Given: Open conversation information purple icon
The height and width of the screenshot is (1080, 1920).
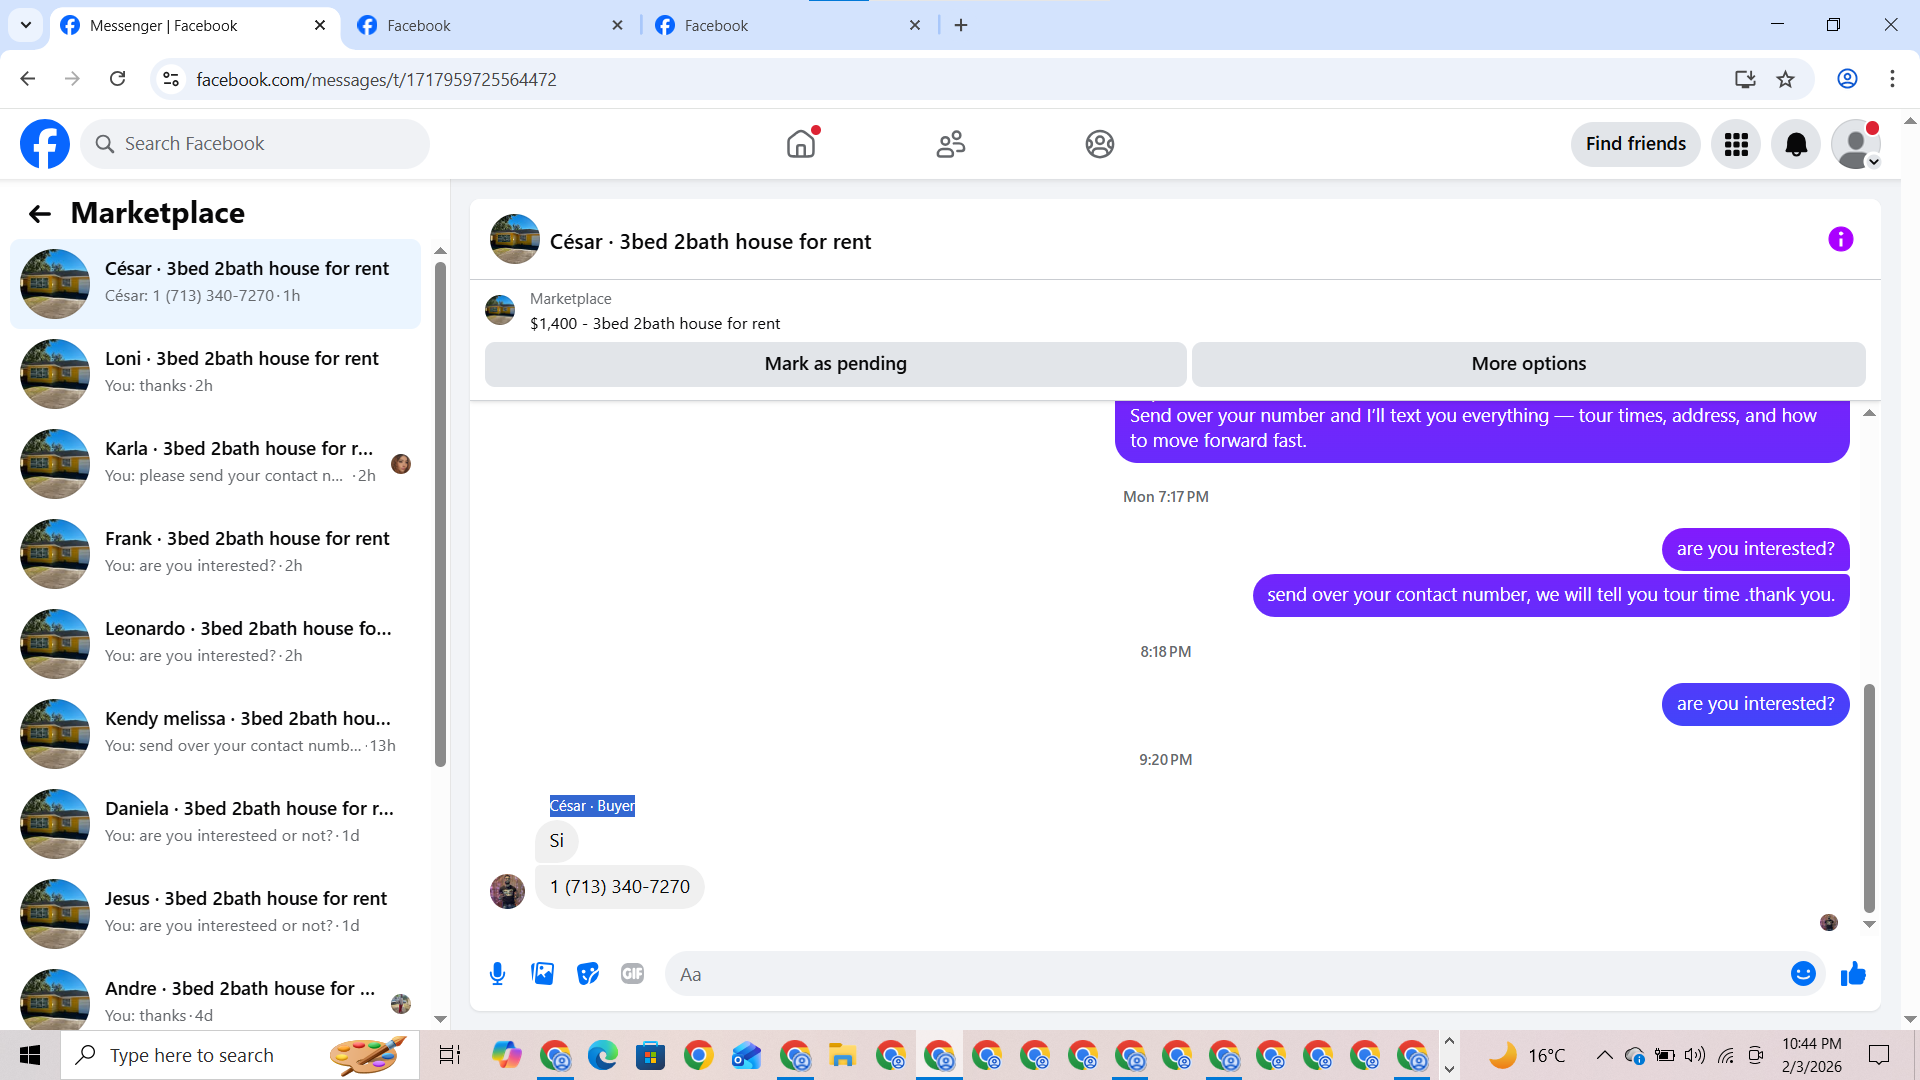Looking at the screenshot, I should tap(1840, 239).
